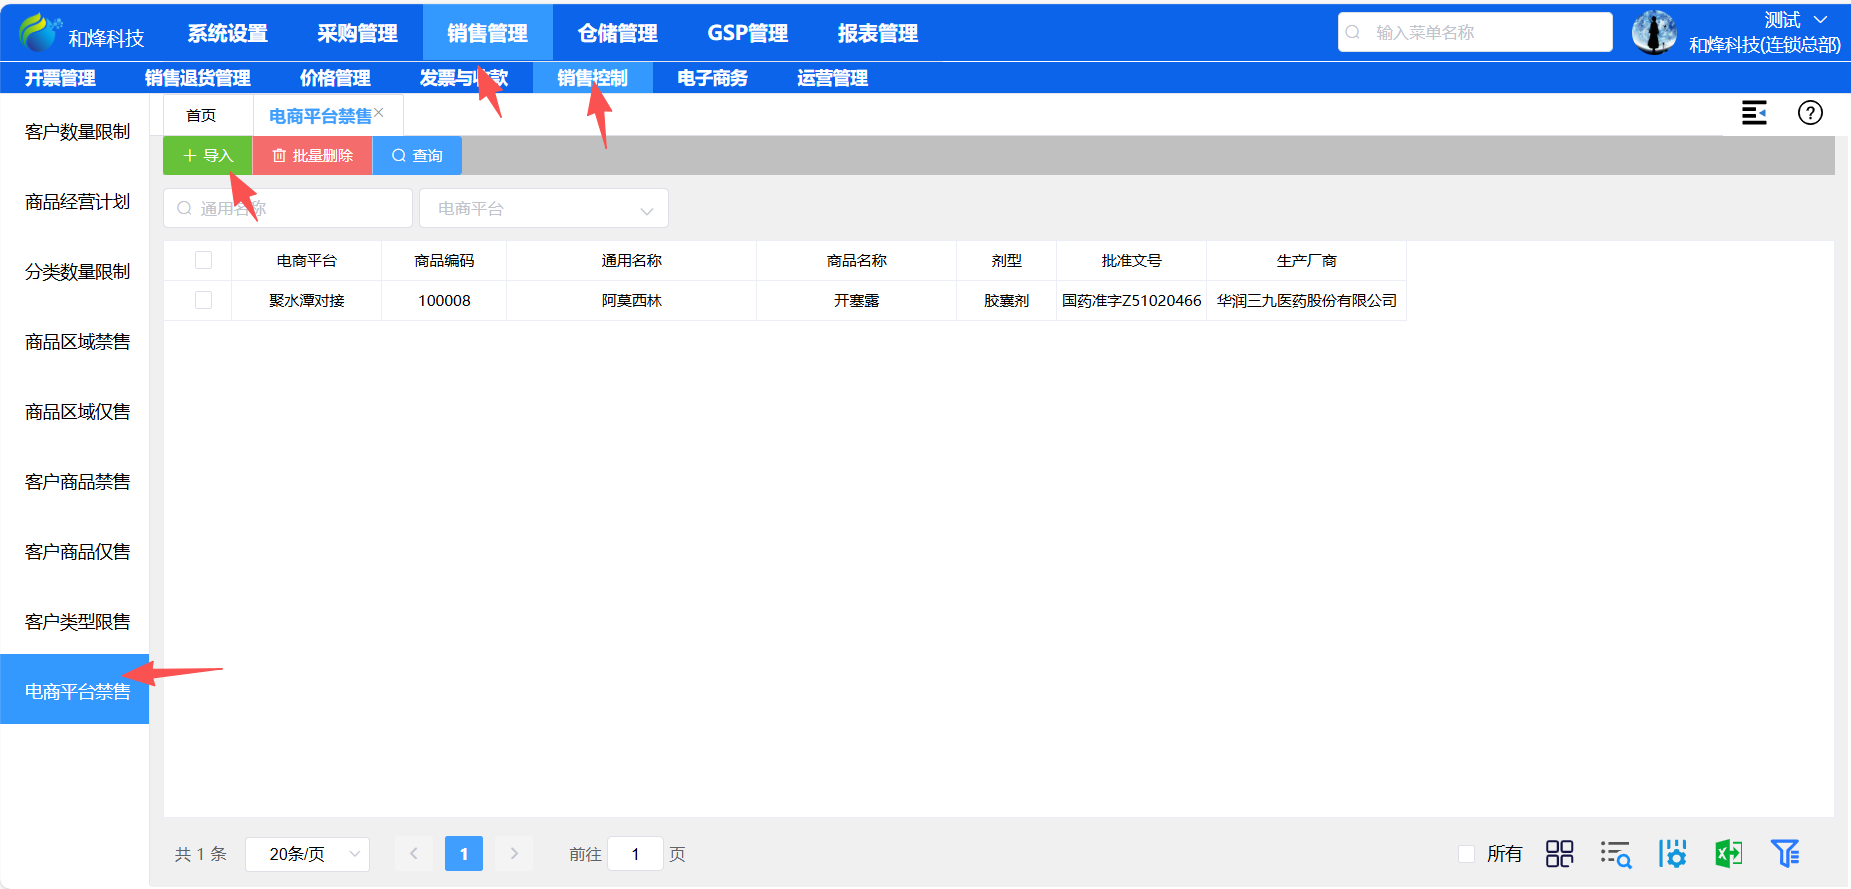Image resolution: width=1851 pixels, height=889 pixels.
Task: Click the red 批量删除 button
Action: coord(312,155)
